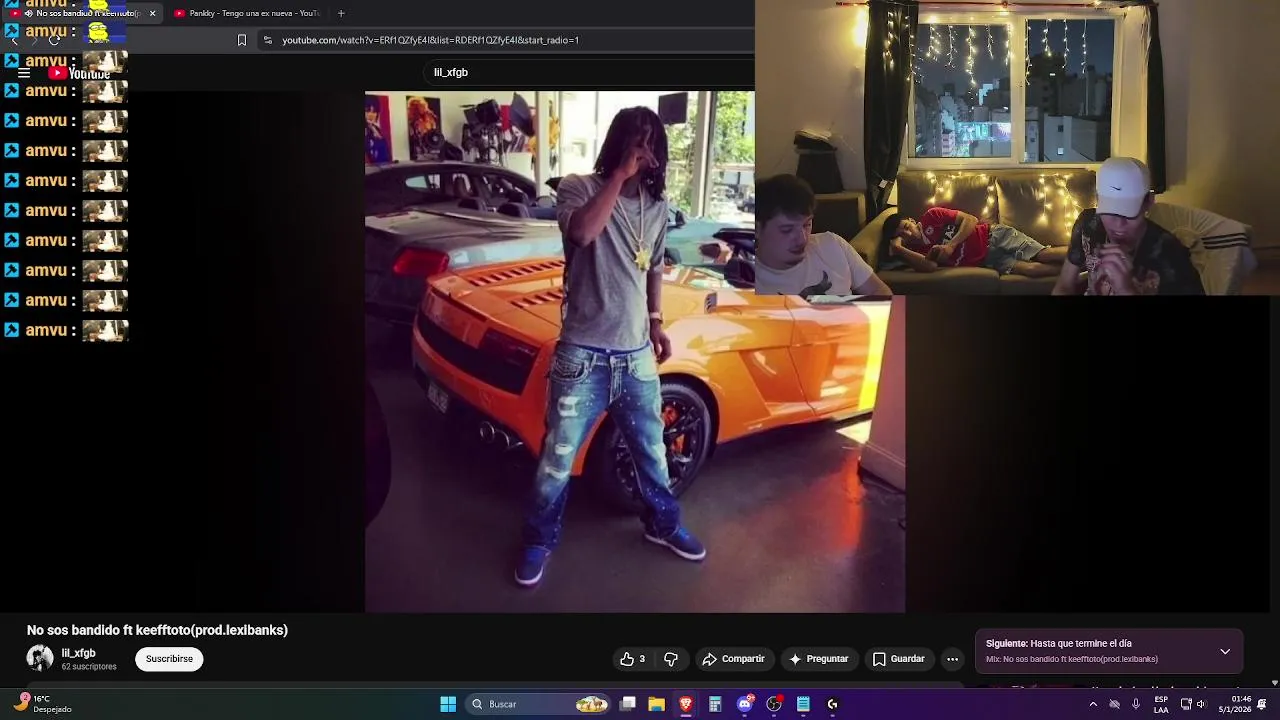Open File Explorer from the taskbar
Image resolution: width=1280 pixels, height=720 pixels.
656,704
